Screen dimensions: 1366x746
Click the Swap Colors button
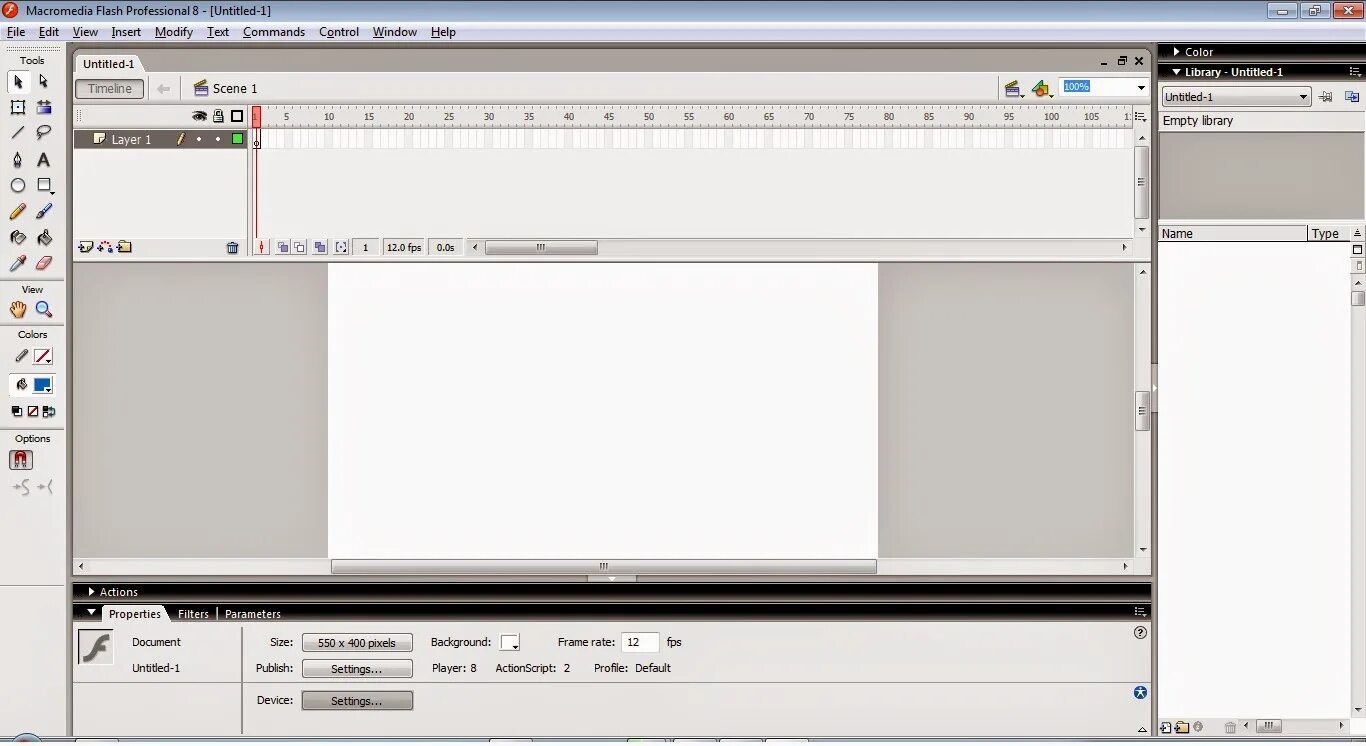48,411
